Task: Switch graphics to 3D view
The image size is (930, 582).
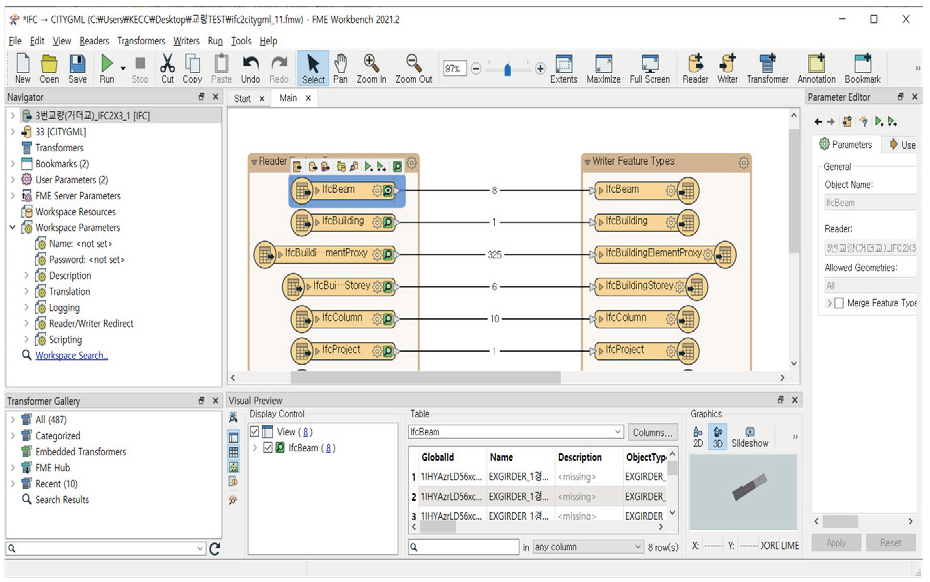Action: (x=718, y=437)
